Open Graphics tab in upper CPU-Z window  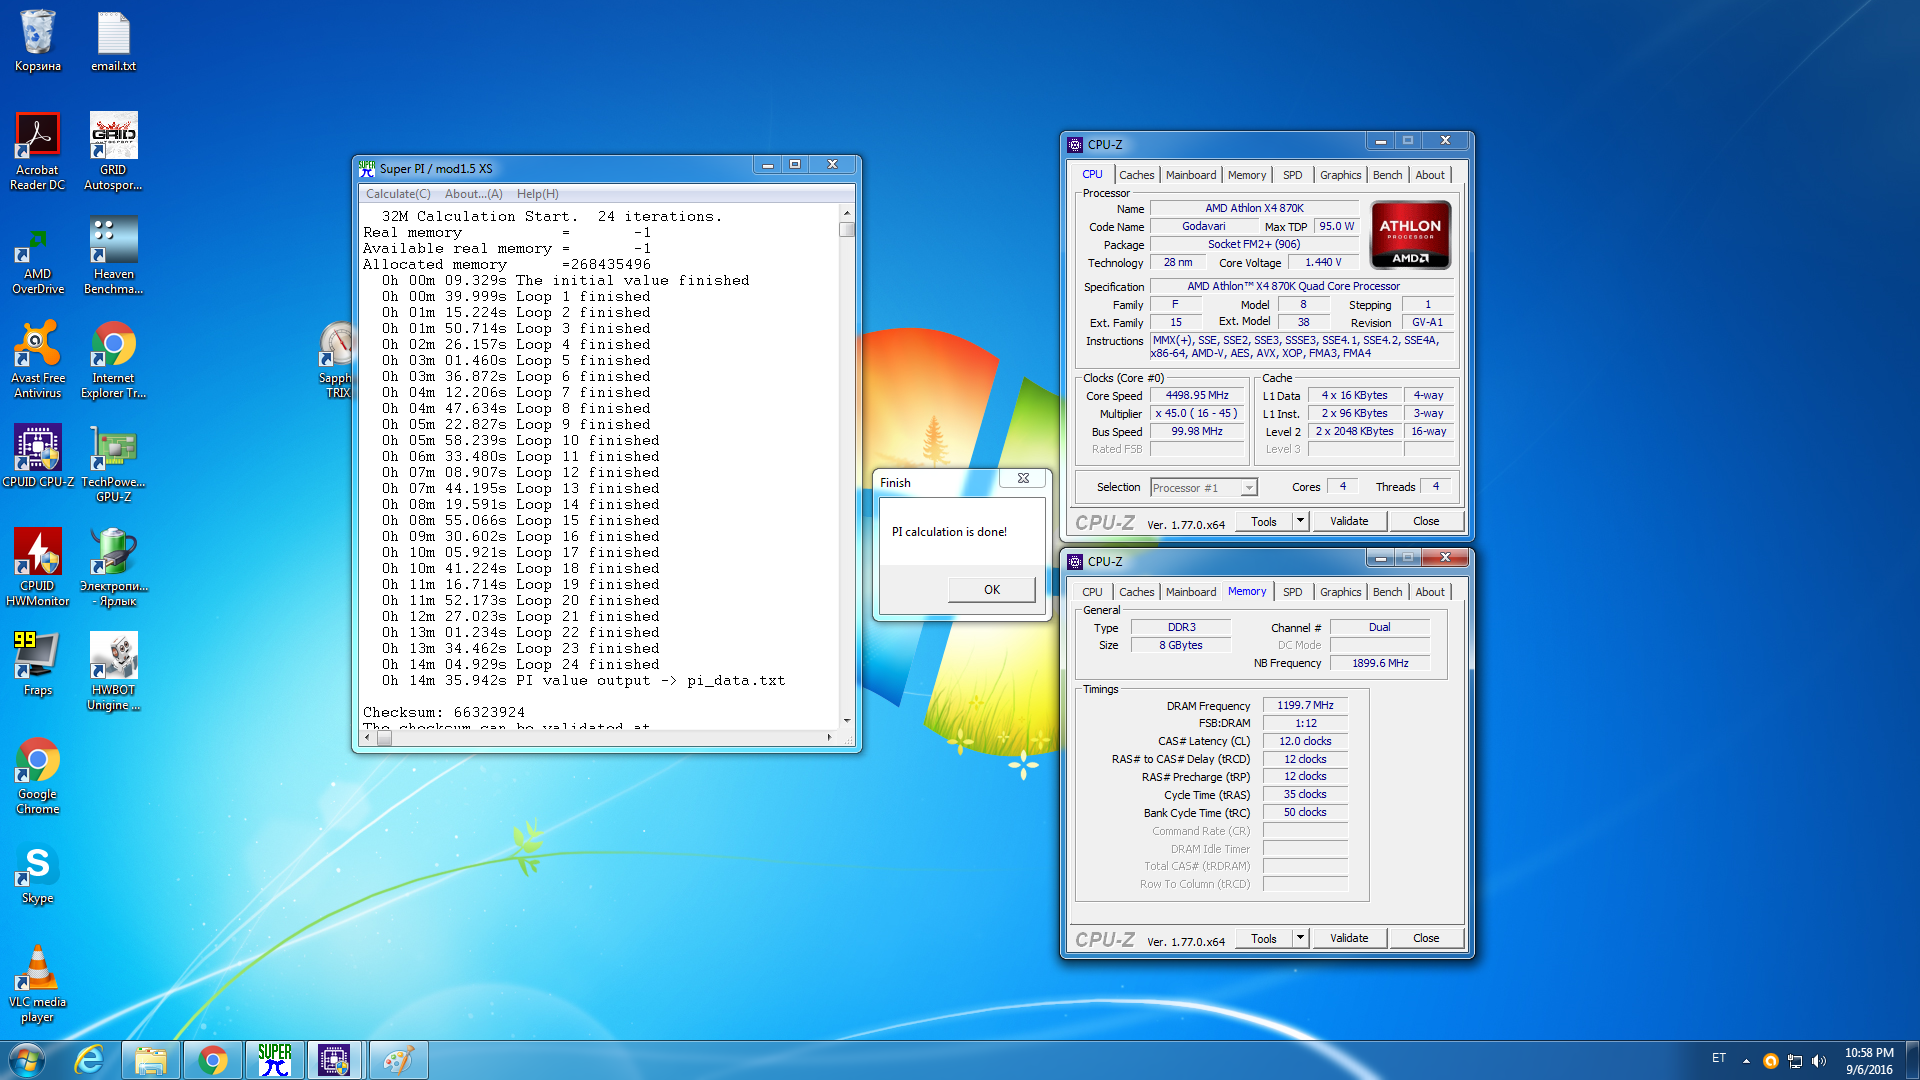point(1340,175)
